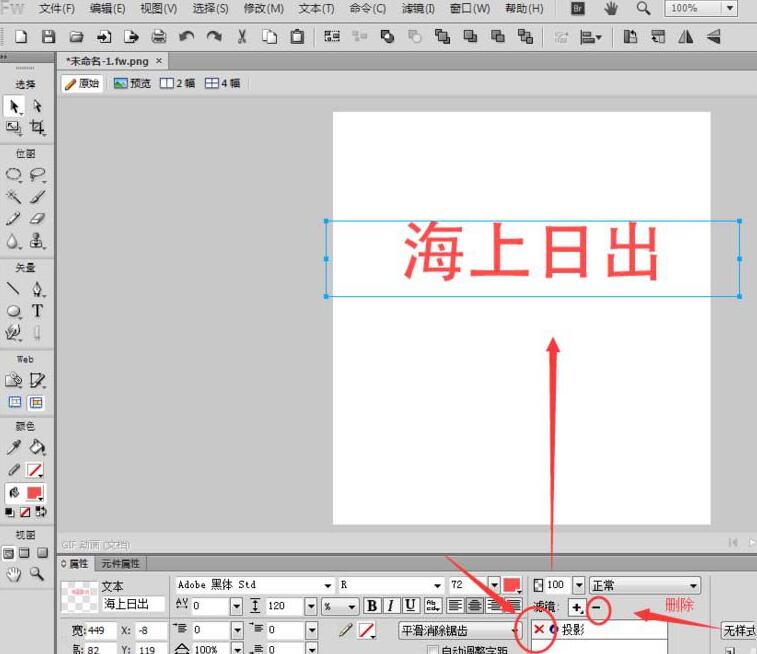Open the fill color swatch in toolbox
Image resolution: width=757 pixels, height=654 pixels.
(35, 492)
